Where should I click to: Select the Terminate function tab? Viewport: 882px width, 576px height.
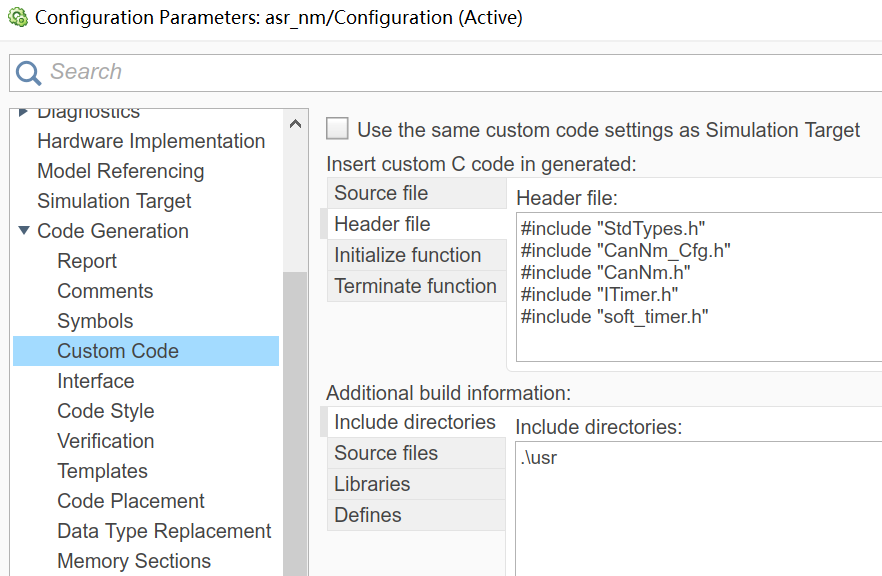[x=416, y=286]
